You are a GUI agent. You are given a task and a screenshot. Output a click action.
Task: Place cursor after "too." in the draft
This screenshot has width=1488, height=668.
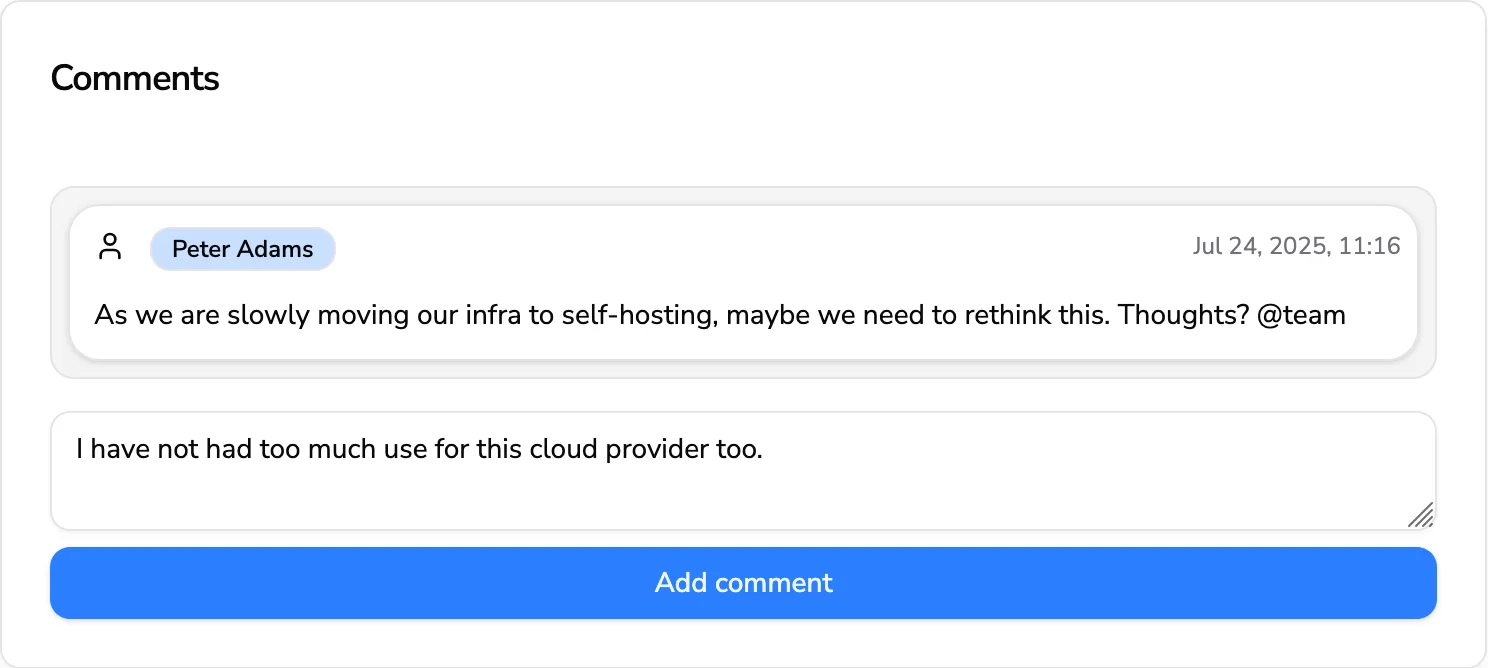(764, 450)
